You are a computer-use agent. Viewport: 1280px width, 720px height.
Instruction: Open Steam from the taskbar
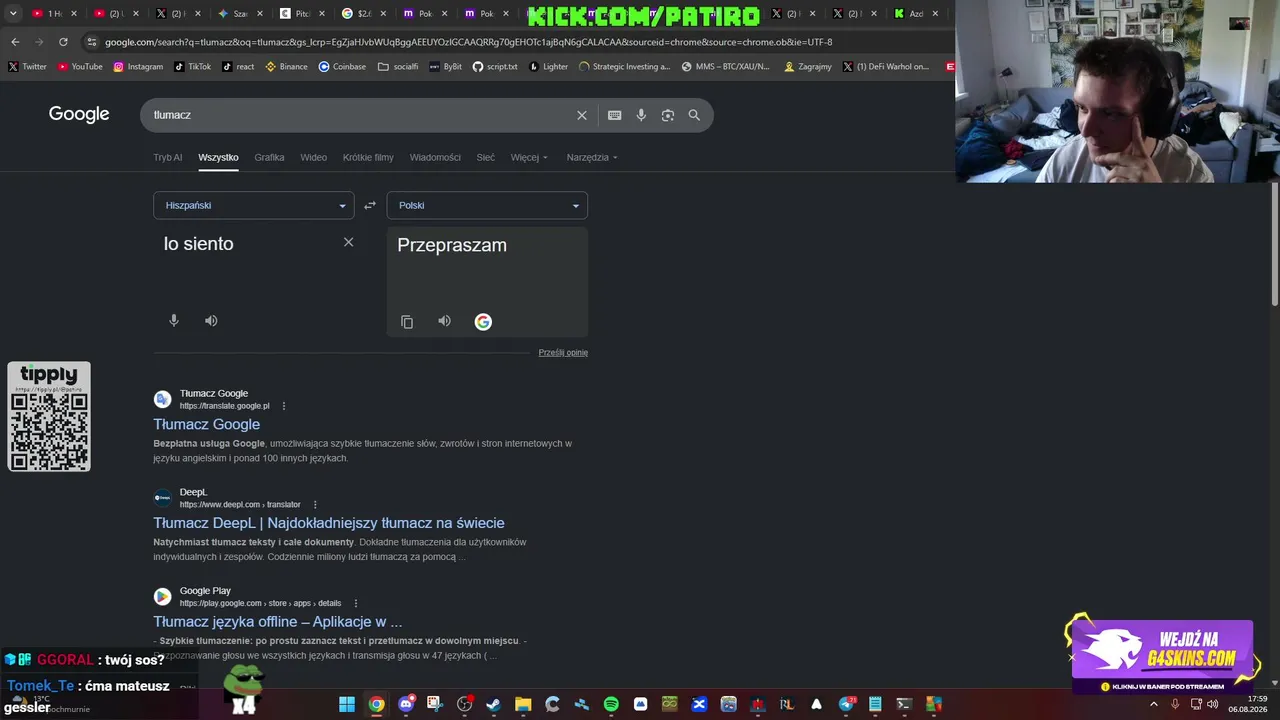click(493, 704)
